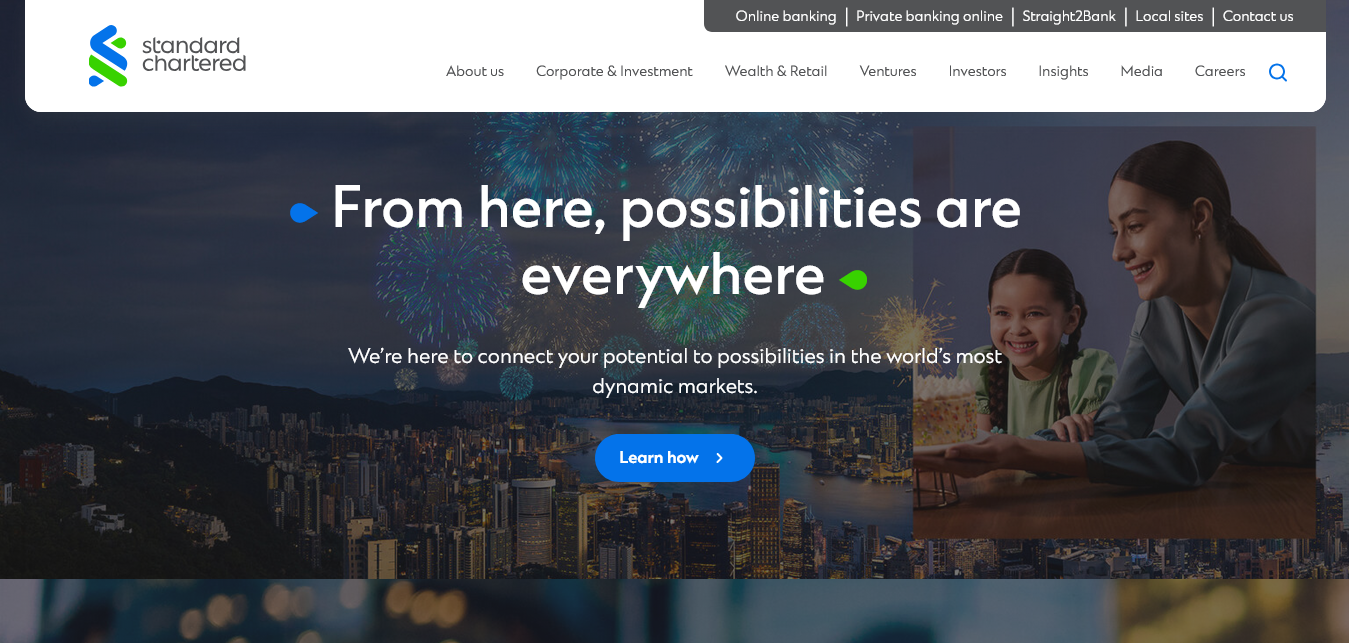Click the Contact us link
Screen dimensions: 1349x643
pyautogui.click(x=1258, y=16)
